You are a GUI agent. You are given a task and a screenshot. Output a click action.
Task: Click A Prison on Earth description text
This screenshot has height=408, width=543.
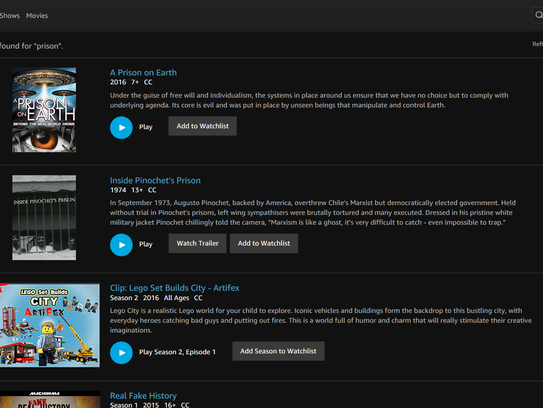pos(309,100)
